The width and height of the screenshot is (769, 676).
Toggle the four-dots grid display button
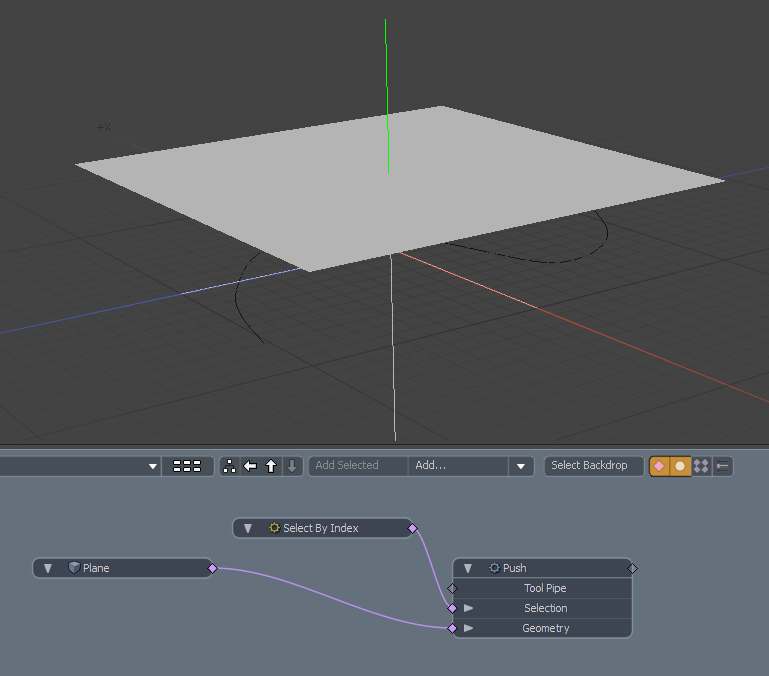pyautogui.click(x=701, y=466)
